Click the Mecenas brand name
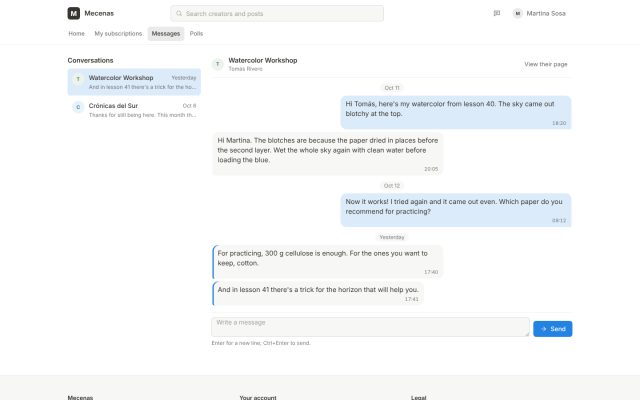 point(99,13)
